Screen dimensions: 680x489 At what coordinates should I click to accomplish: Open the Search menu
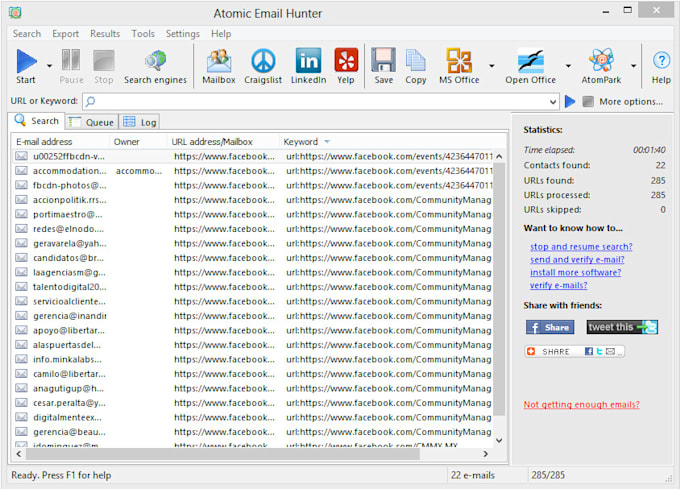tap(26, 34)
